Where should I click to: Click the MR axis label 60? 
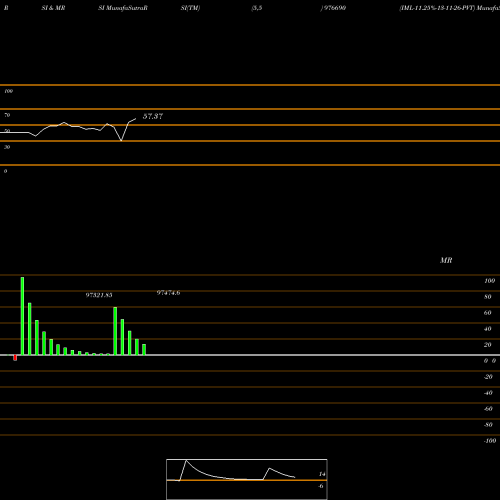pyautogui.click(x=488, y=313)
